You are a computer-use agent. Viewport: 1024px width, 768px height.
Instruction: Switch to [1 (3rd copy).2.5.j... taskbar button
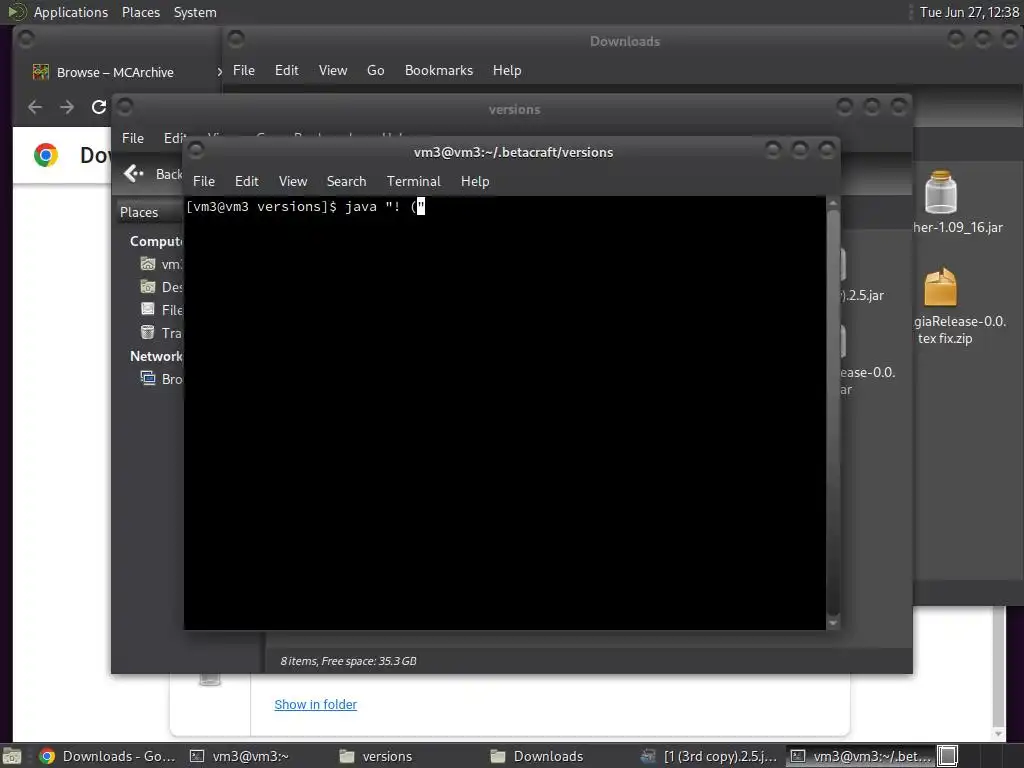point(709,756)
